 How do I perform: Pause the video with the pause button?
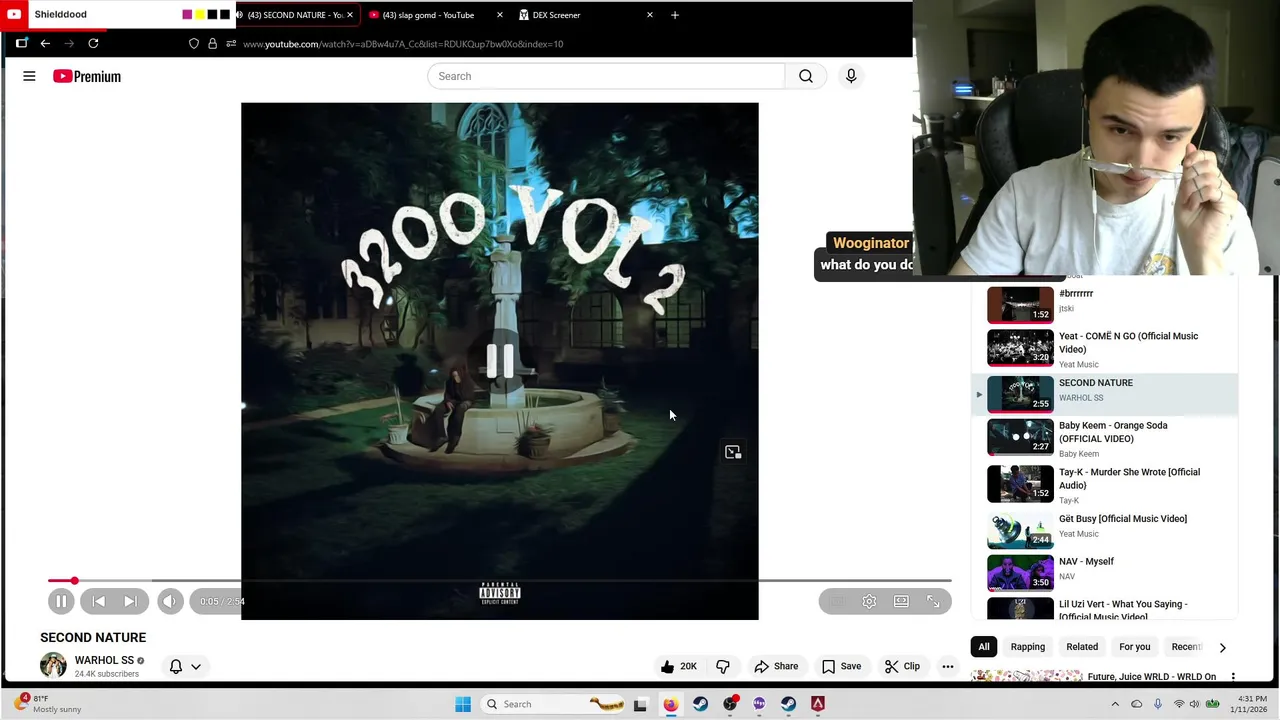tap(61, 601)
